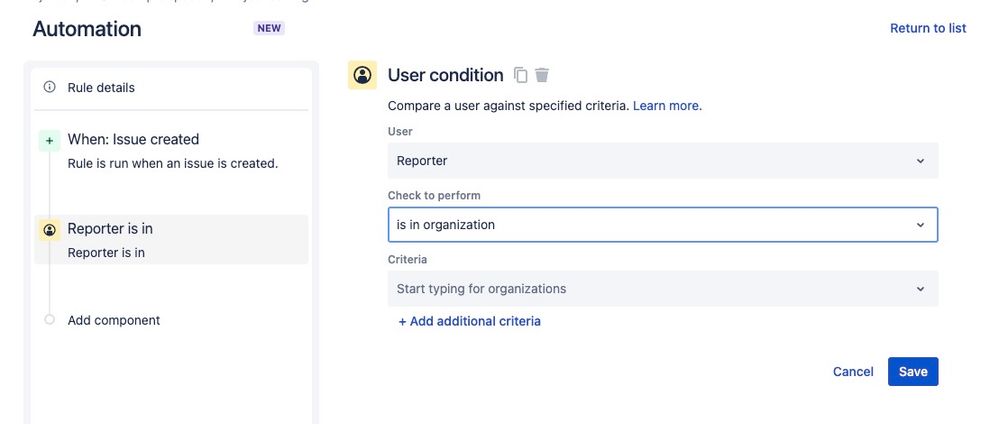Click the large User condition avatar icon

pos(362,75)
